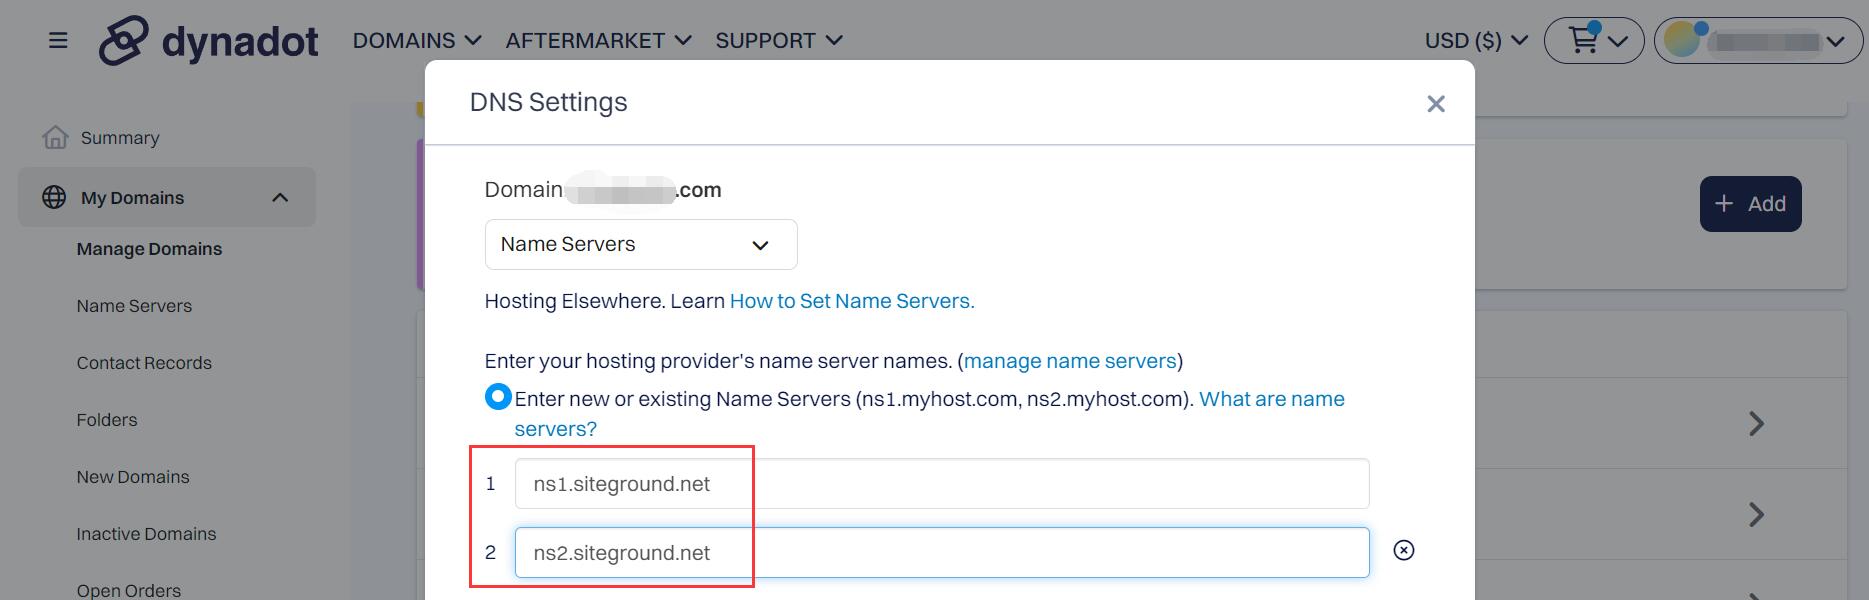Image resolution: width=1869 pixels, height=600 pixels.
Task: Change currency from USD ($)
Action: pyautogui.click(x=1476, y=41)
